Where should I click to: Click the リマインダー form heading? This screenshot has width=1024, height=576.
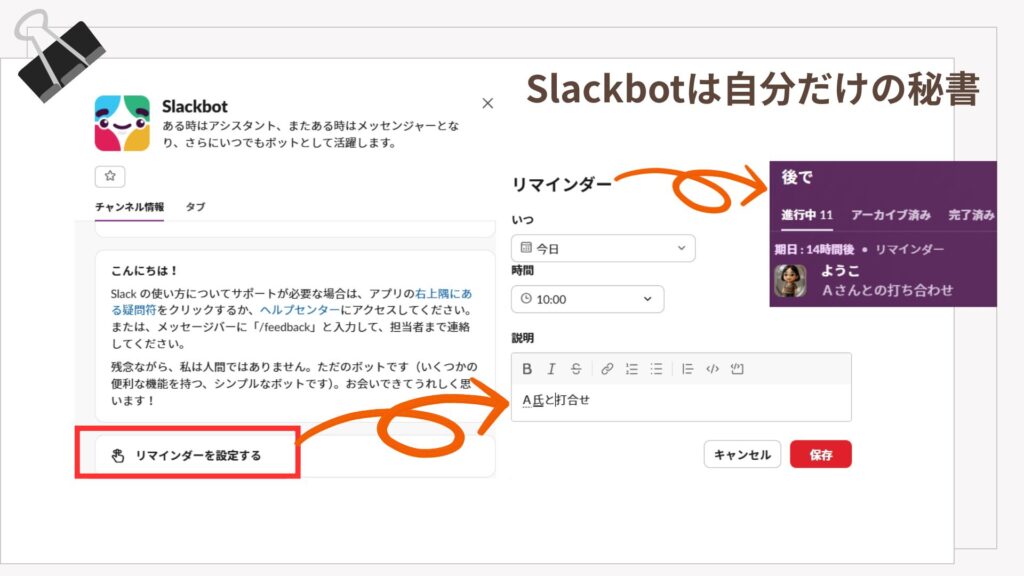561,185
